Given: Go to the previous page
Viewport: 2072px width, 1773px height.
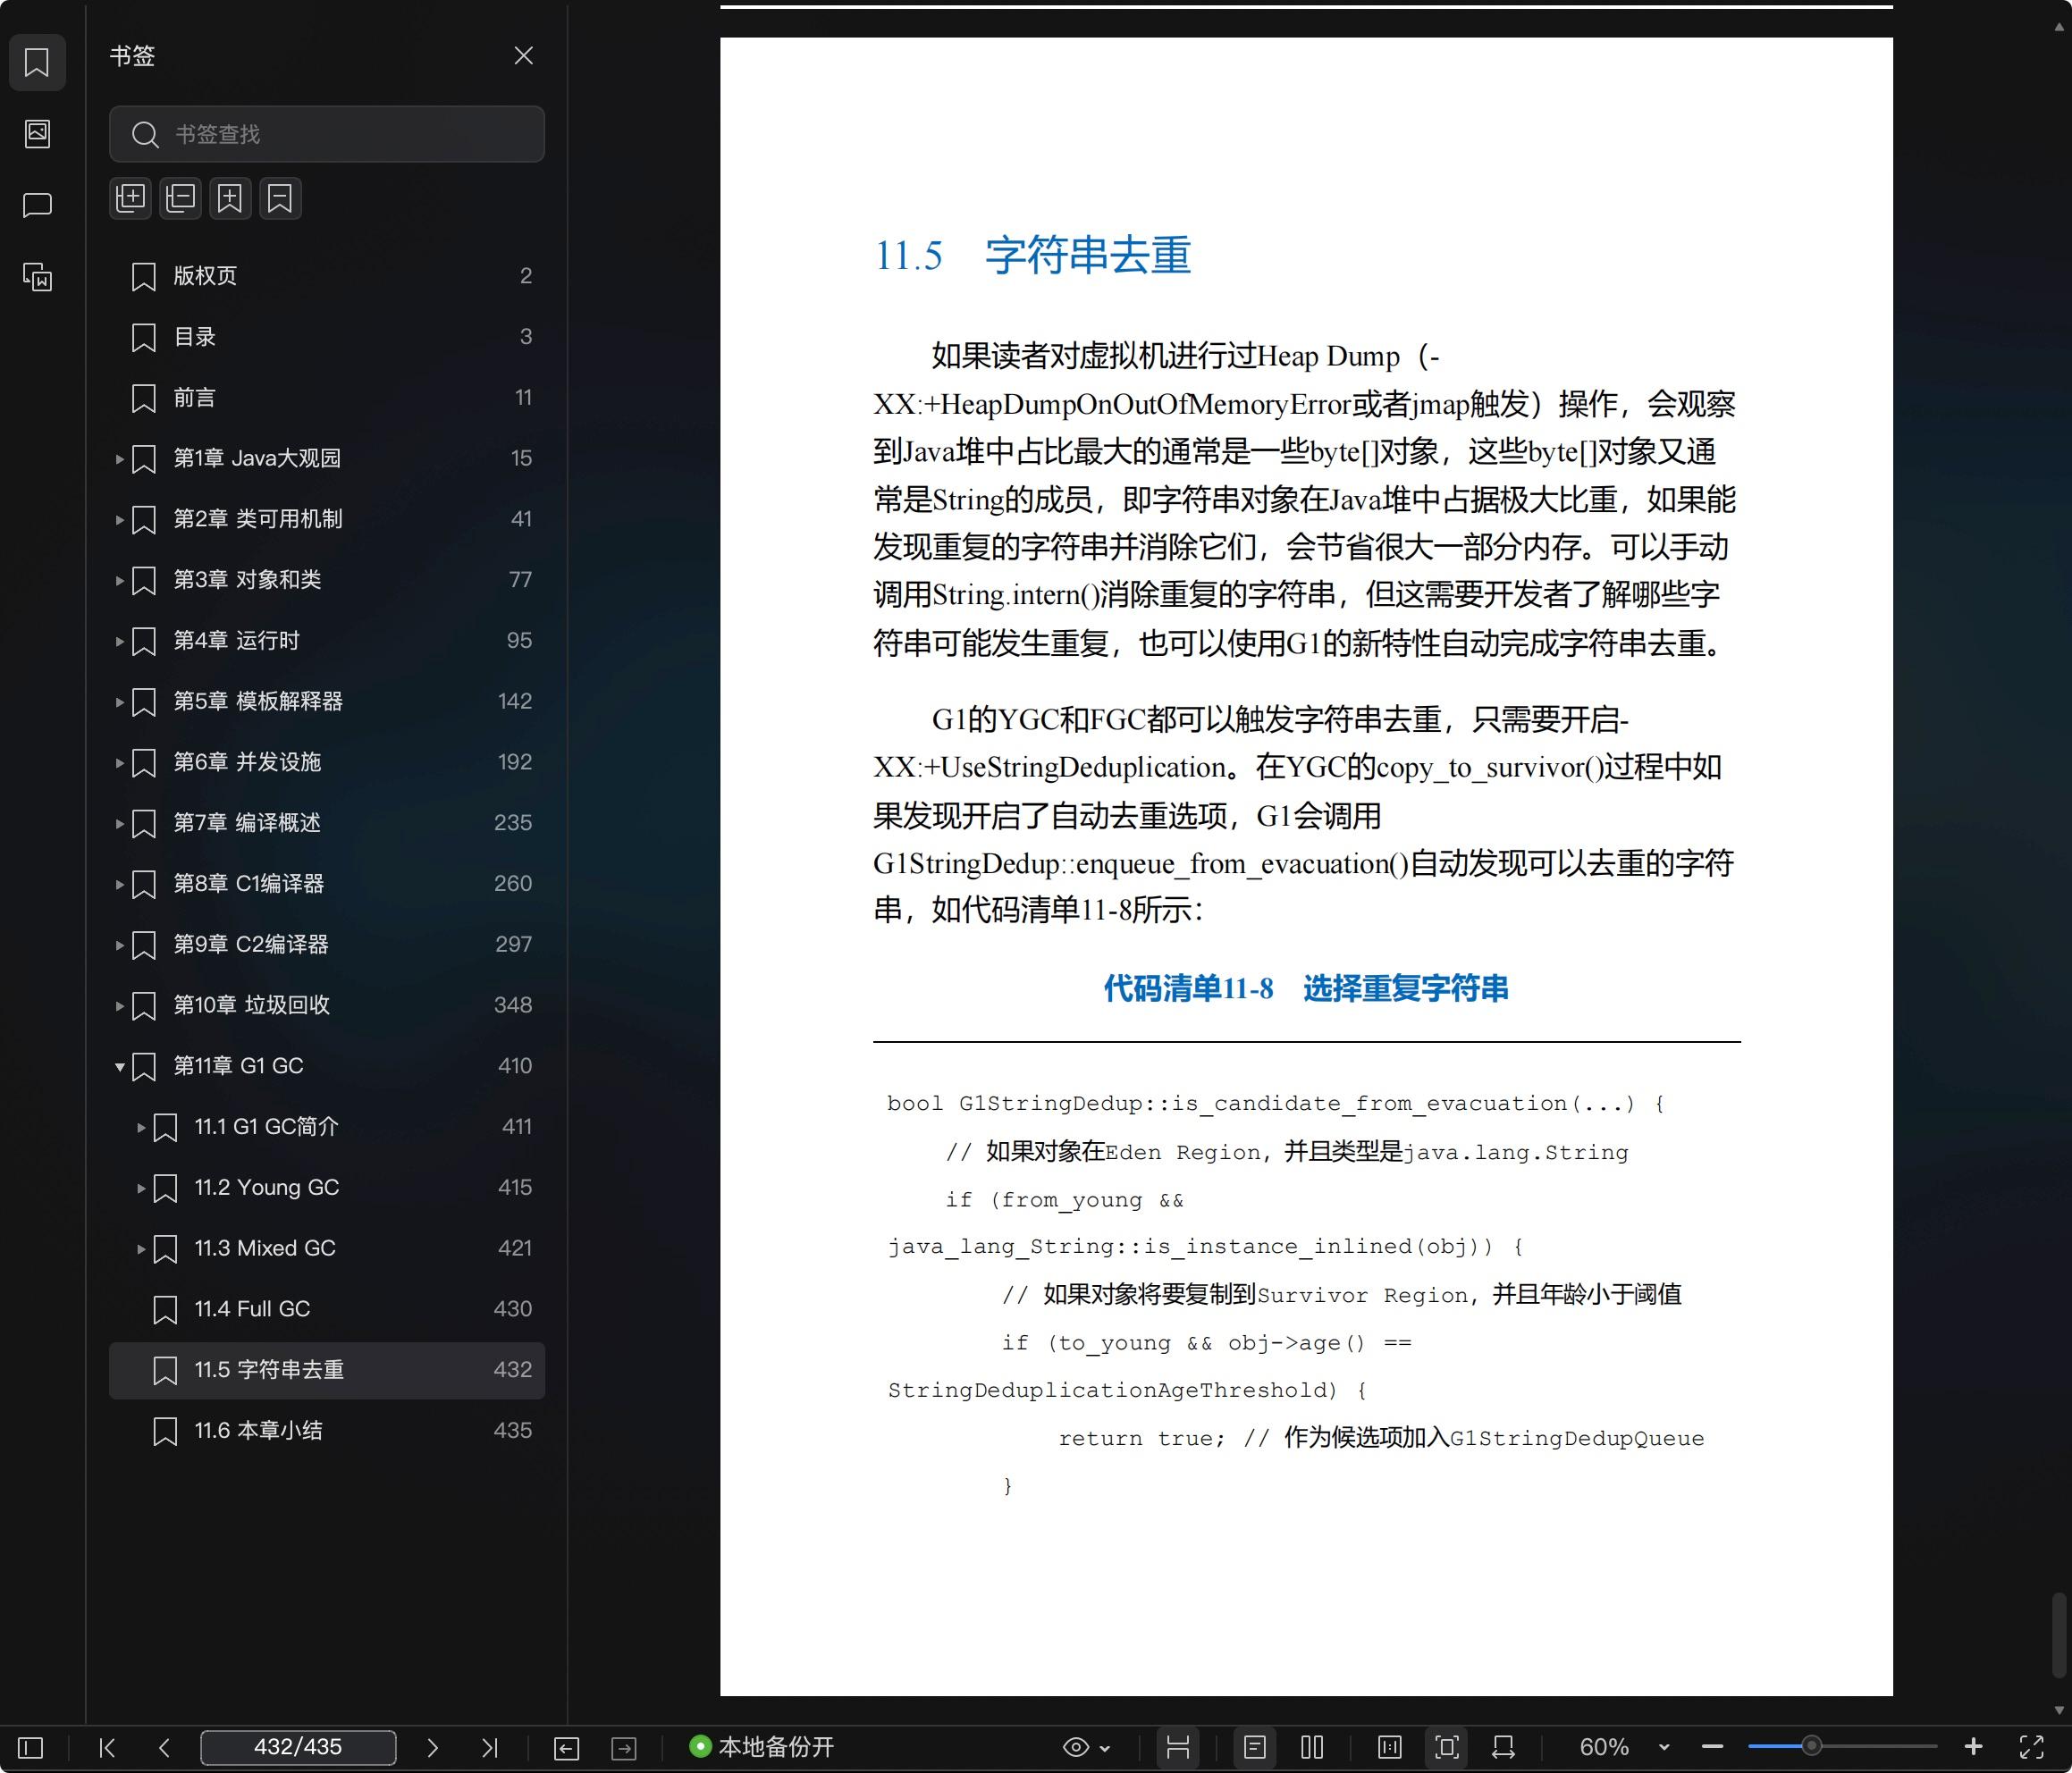Looking at the screenshot, I should 165,1747.
